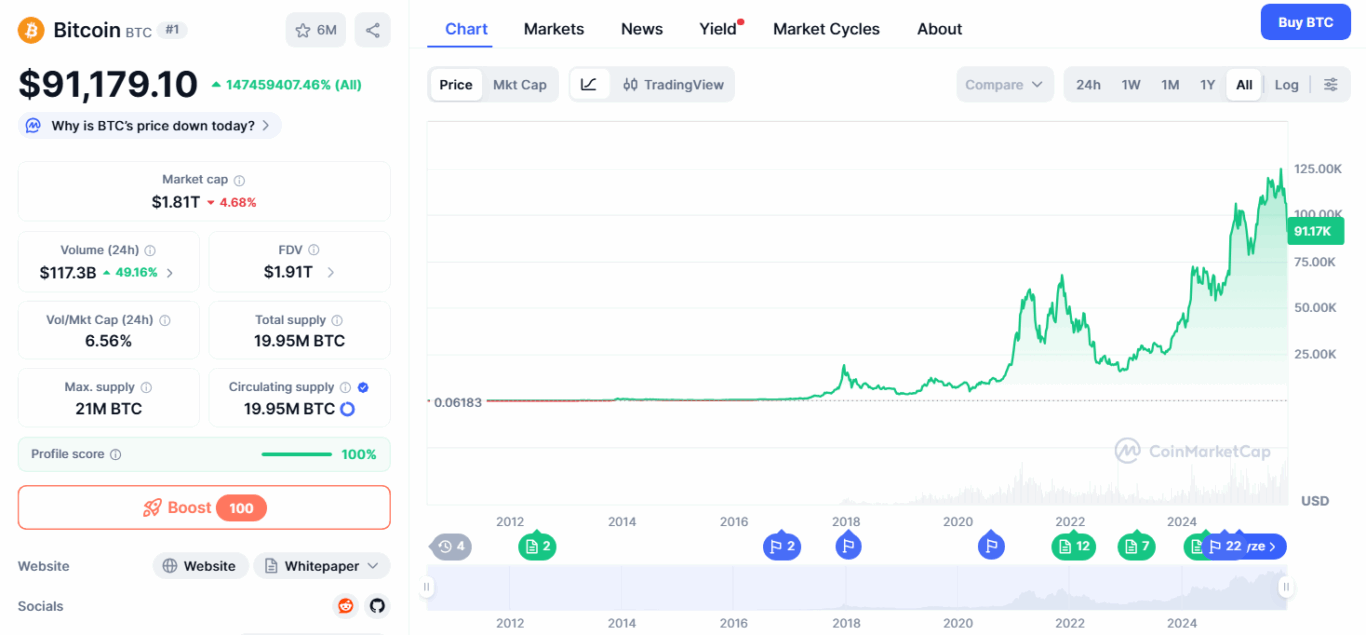Image resolution: width=1366 pixels, height=635 pixels.
Task: Click the right handle of range slider
Action: pyautogui.click(x=1286, y=587)
